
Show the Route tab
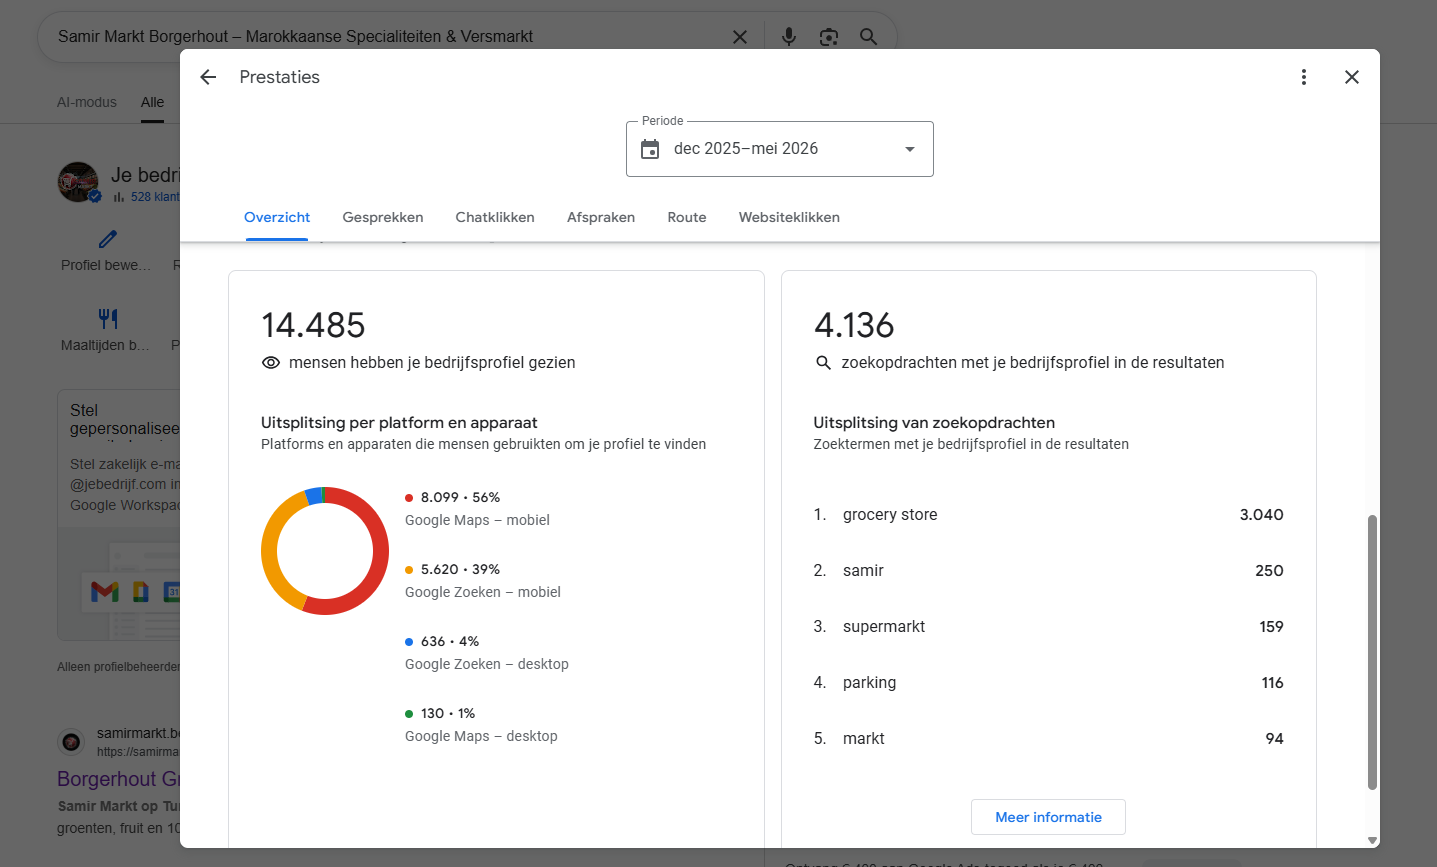pyautogui.click(x=687, y=217)
